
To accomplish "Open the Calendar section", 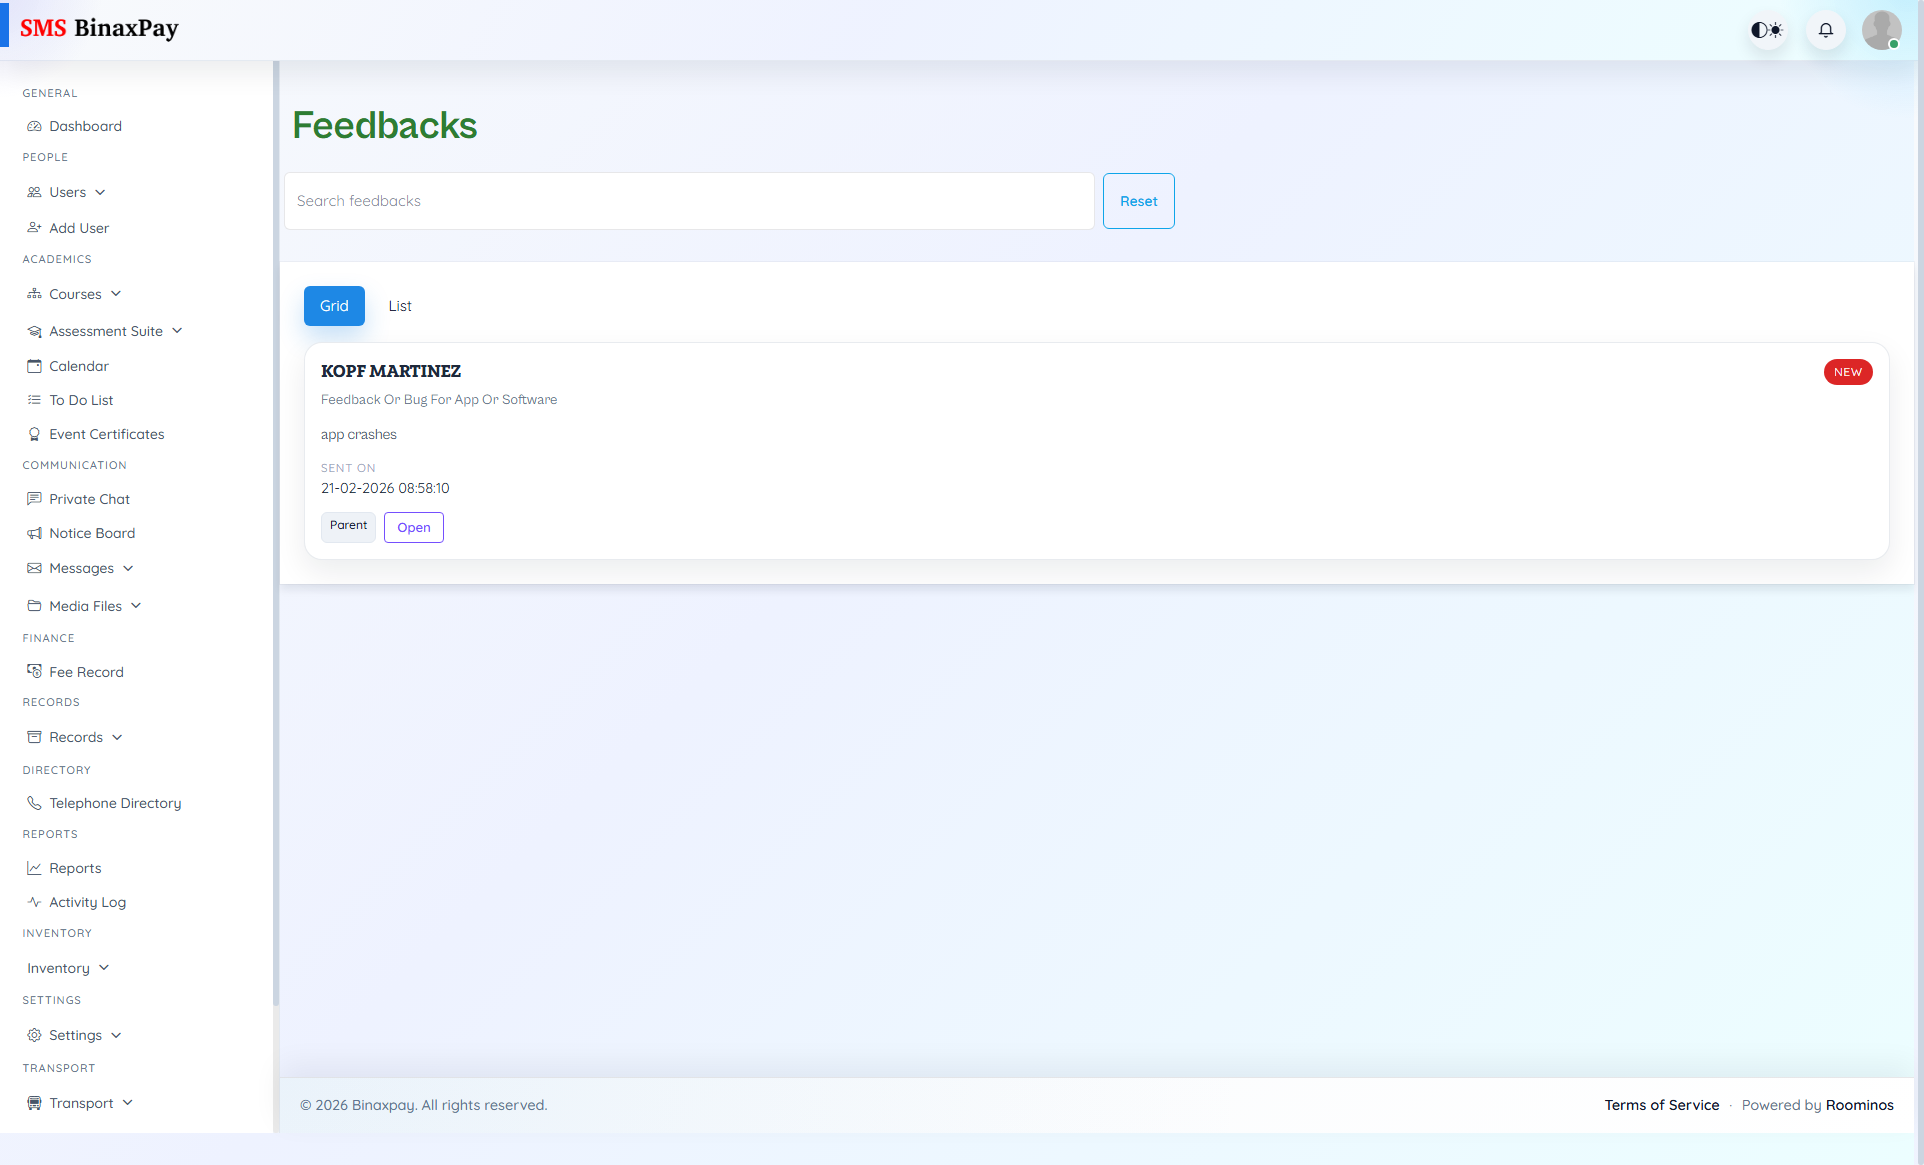I will tap(78, 366).
